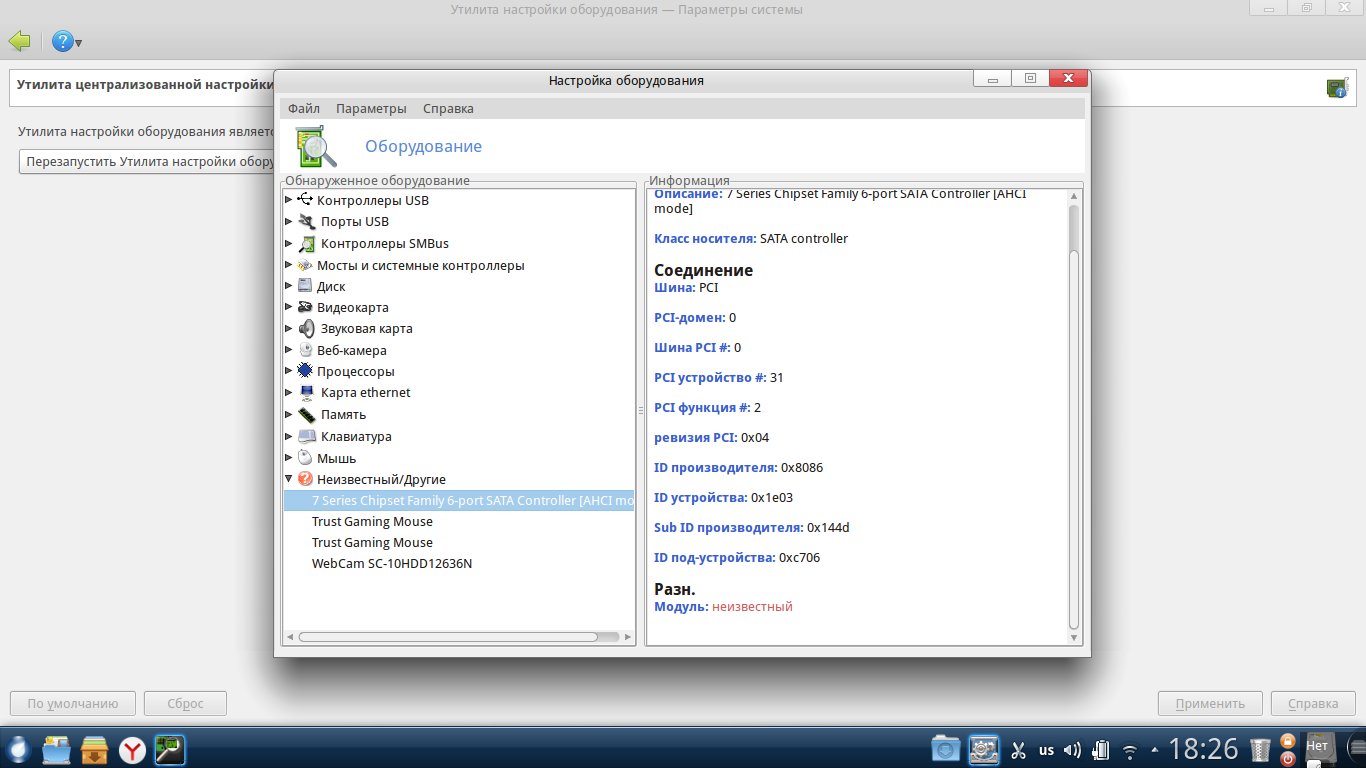Click the mouse icon beside Мышь
This screenshot has height=768, width=1366.
click(305, 458)
